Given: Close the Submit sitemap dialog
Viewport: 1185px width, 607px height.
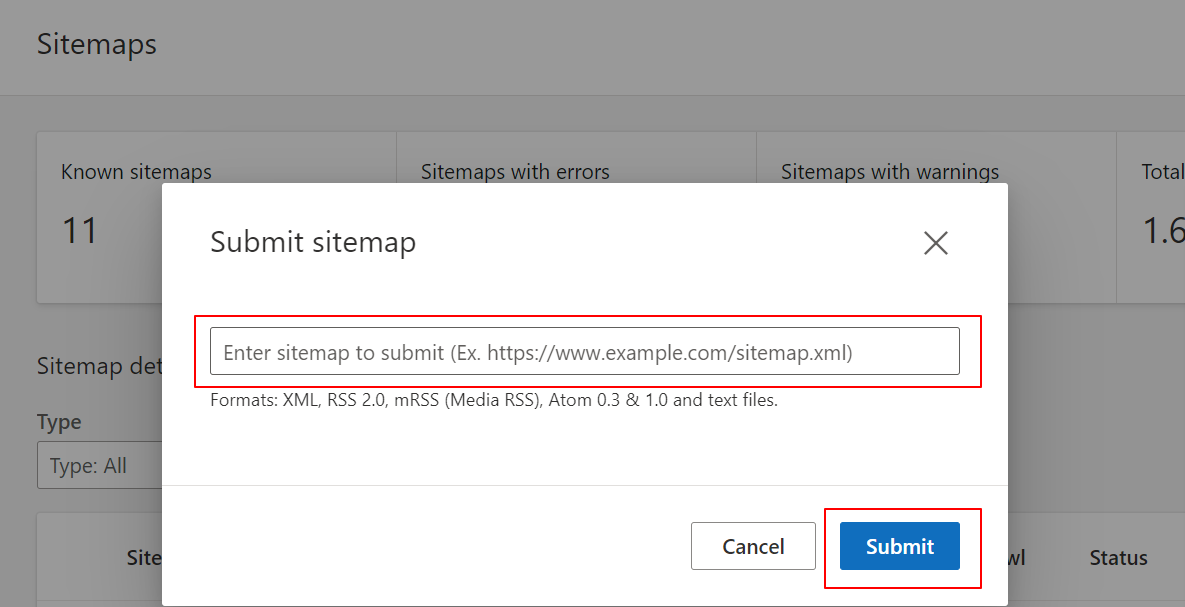Looking at the screenshot, I should (936, 243).
